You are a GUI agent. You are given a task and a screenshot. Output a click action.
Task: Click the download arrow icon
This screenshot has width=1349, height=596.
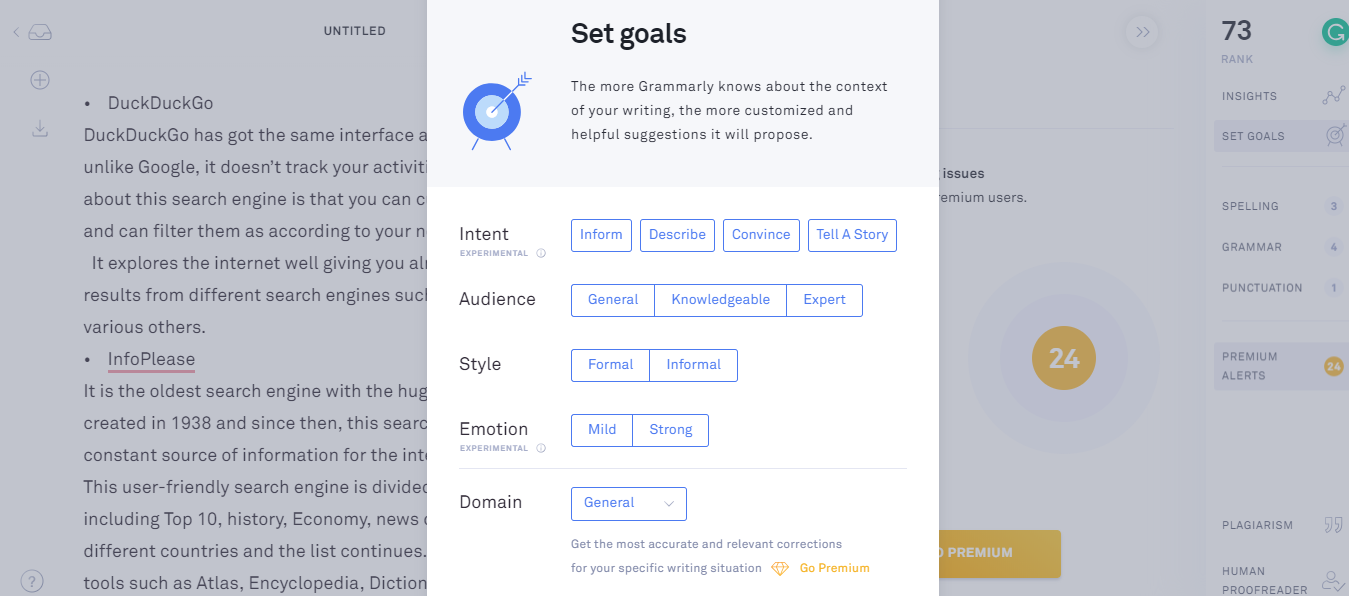(x=40, y=129)
